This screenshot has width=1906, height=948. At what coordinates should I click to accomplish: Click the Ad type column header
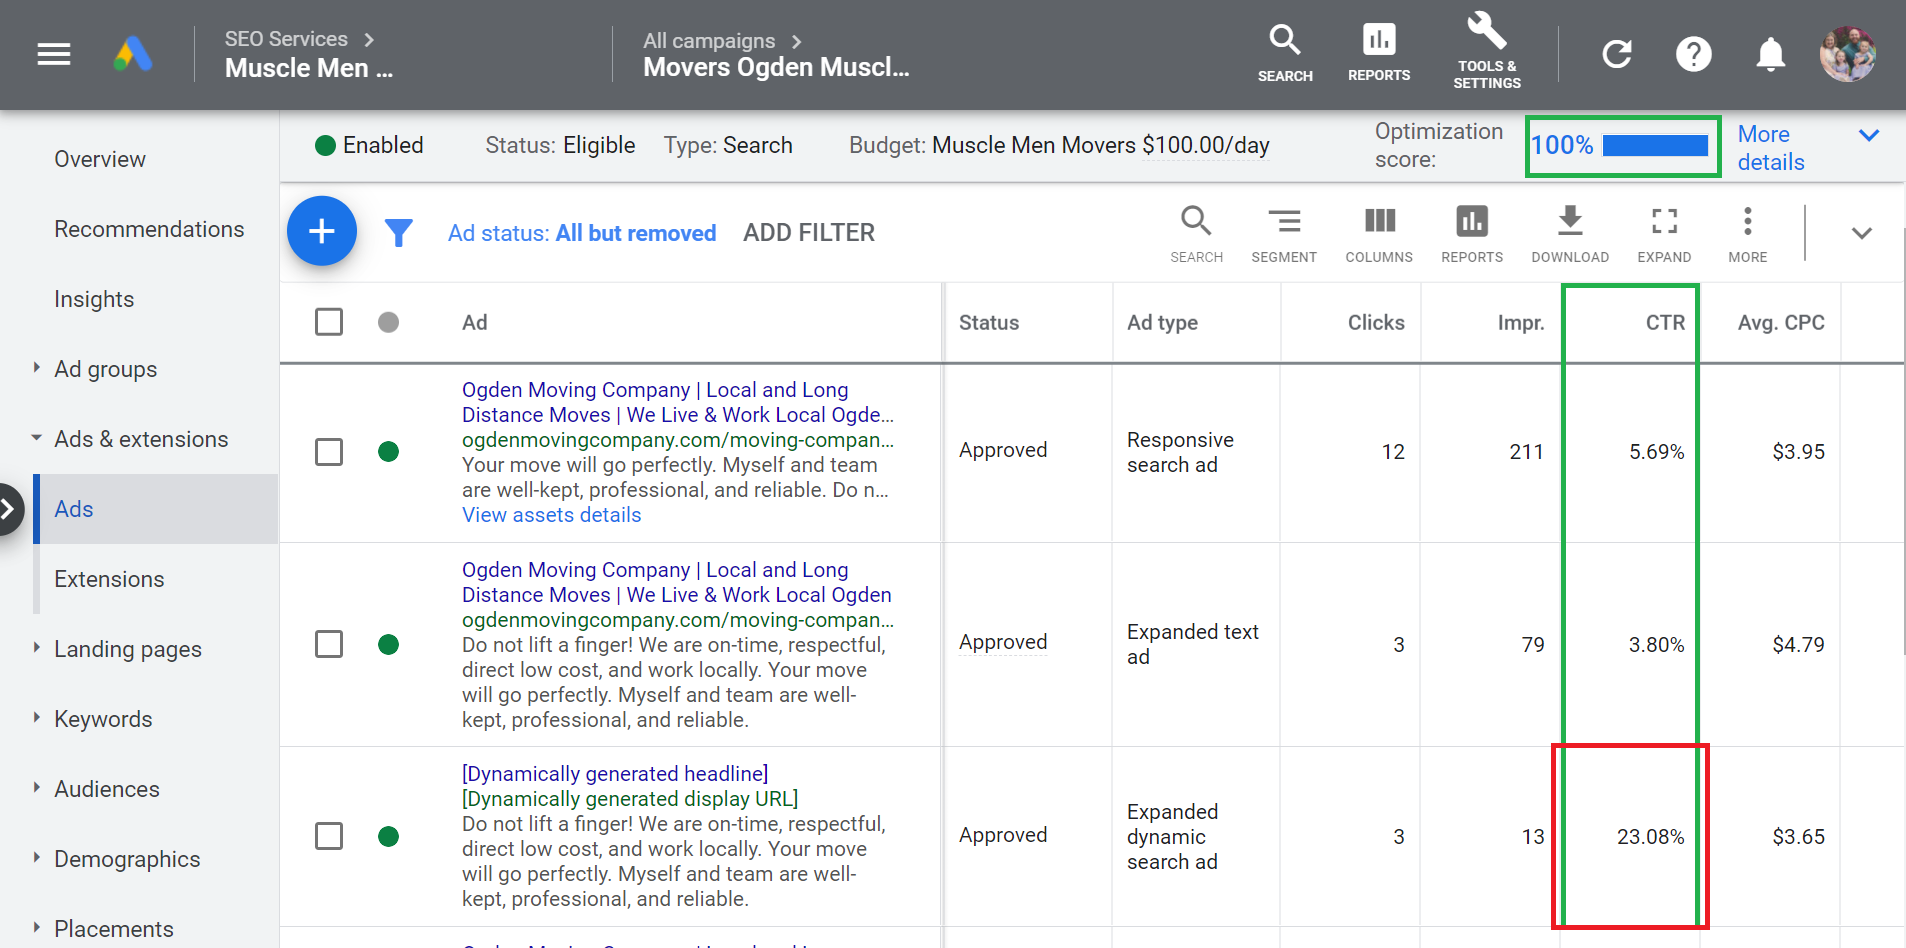pos(1162,323)
